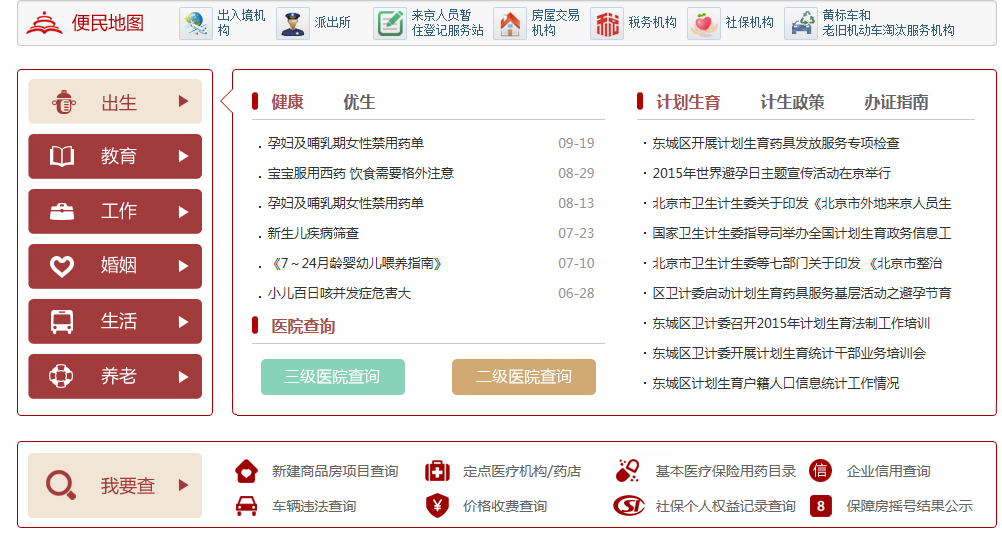Click the 二级医院查询 tan button
The image size is (1002, 535).
(523, 376)
